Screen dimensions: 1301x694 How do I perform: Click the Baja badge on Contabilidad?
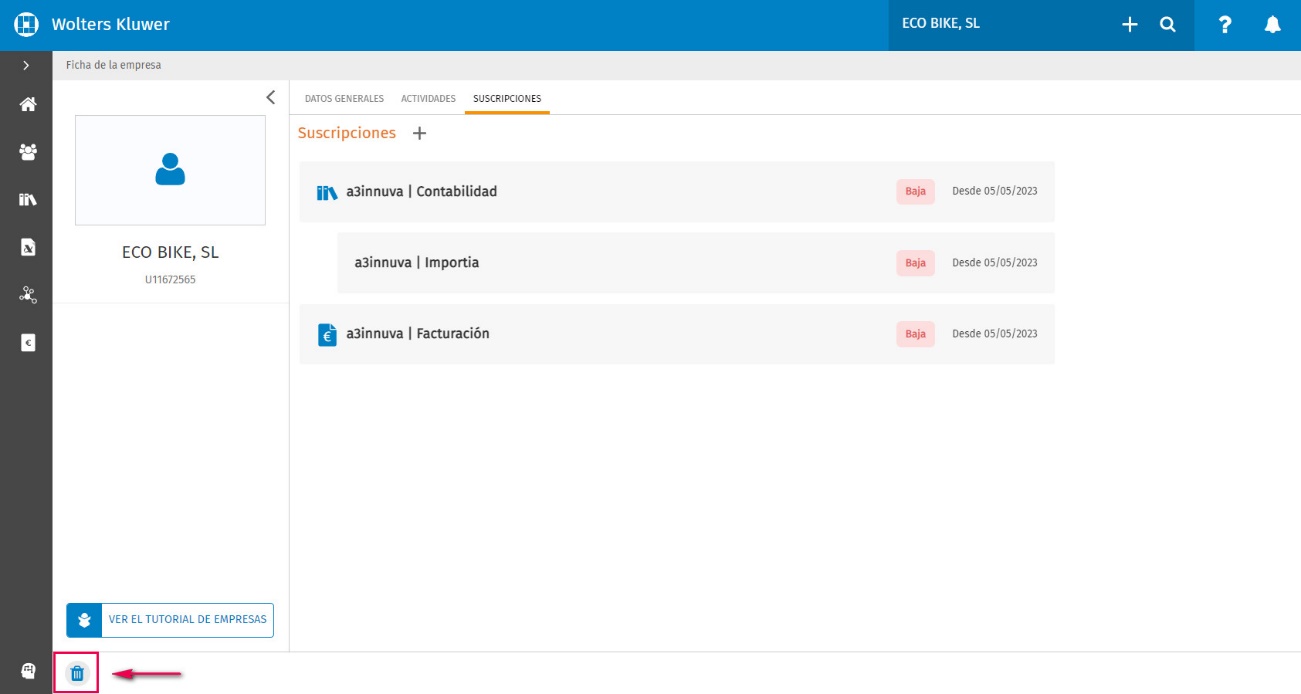[915, 191]
